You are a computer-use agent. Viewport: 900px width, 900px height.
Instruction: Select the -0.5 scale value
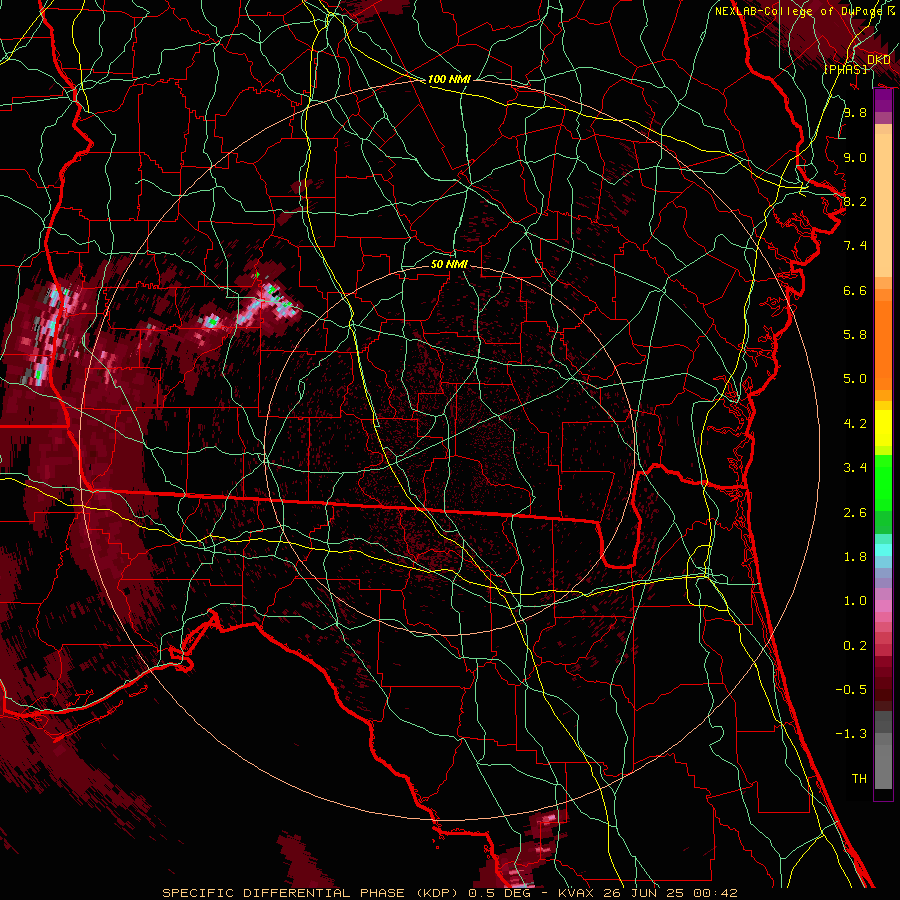851,690
